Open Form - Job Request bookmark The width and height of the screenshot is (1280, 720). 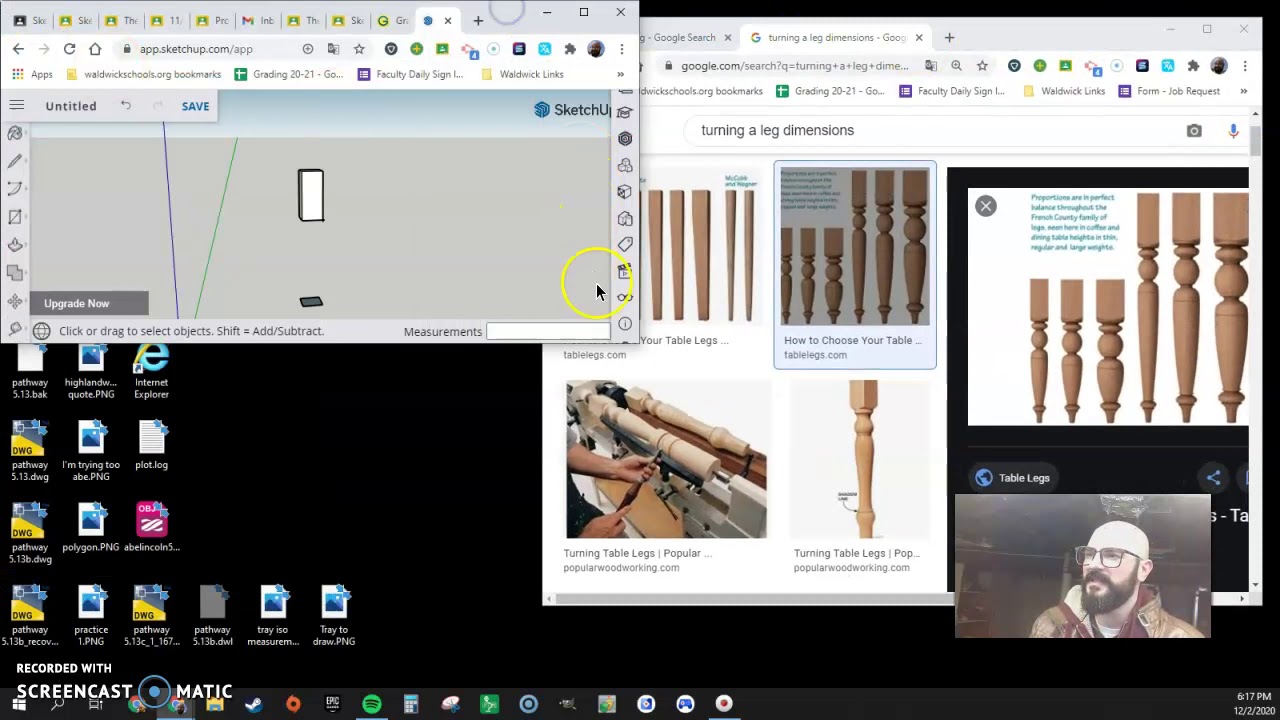tap(1170, 91)
